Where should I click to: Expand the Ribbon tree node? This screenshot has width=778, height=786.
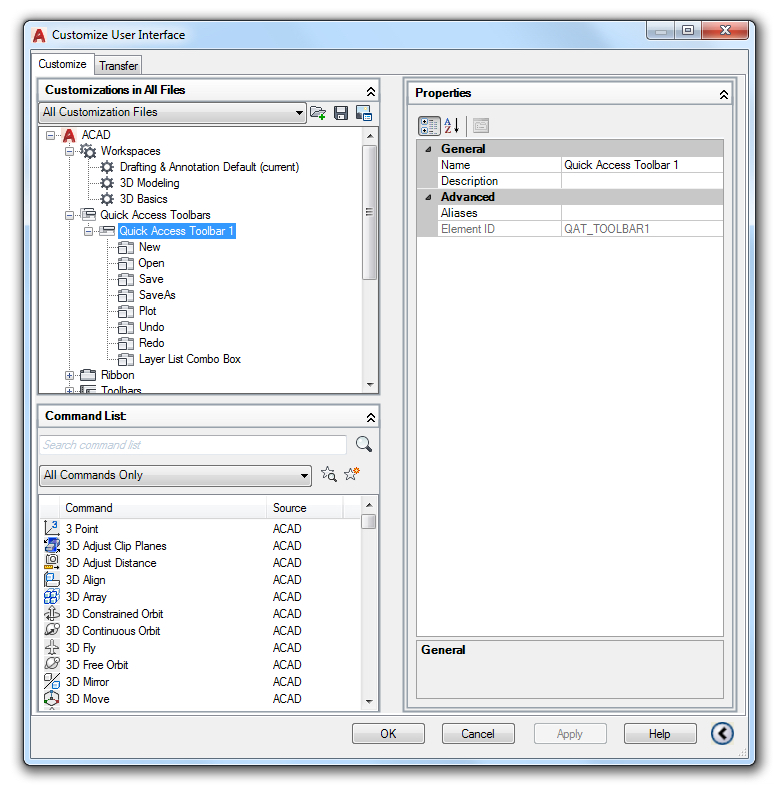(69, 375)
